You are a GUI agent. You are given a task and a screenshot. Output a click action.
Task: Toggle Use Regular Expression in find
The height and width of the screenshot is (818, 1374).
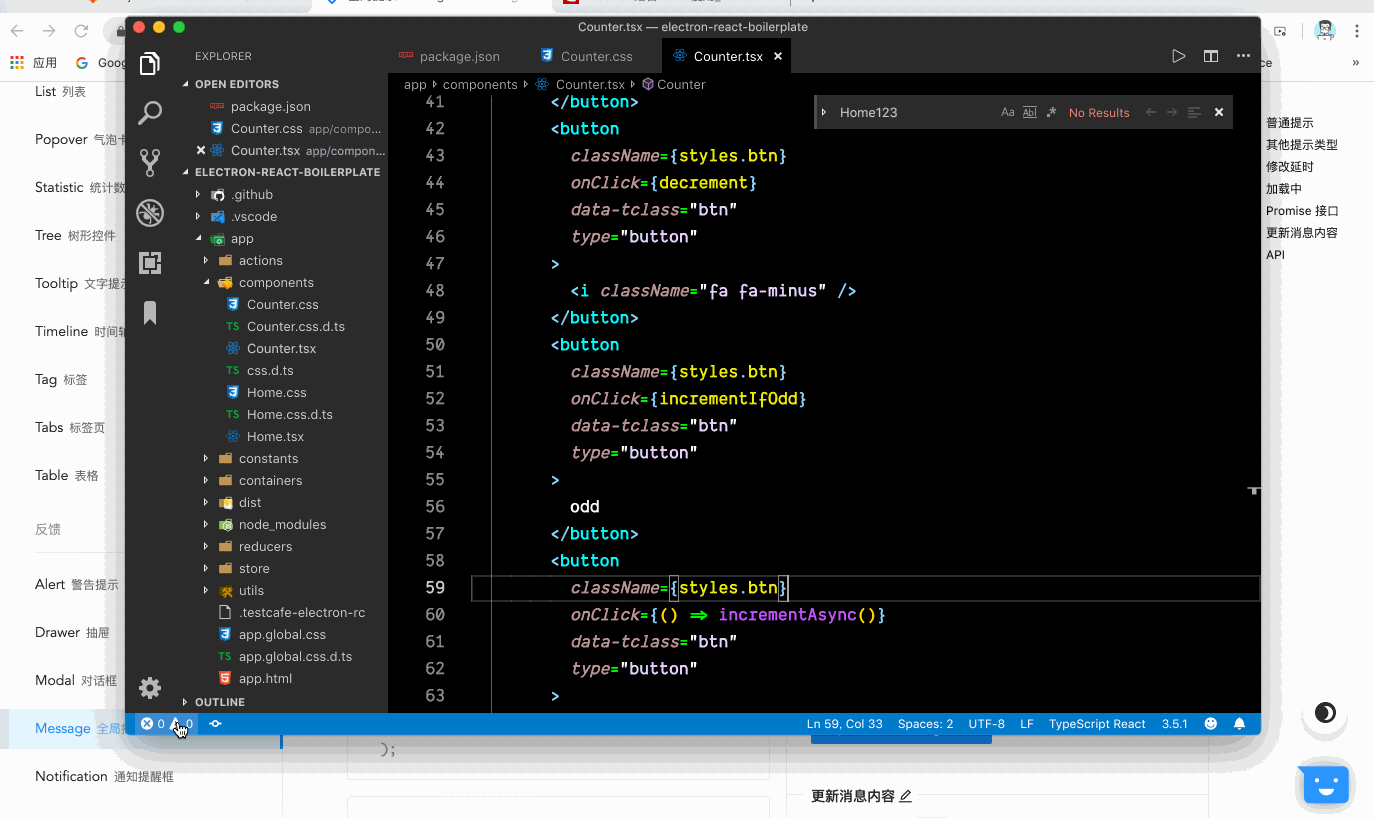pyautogui.click(x=1051, y=113)
